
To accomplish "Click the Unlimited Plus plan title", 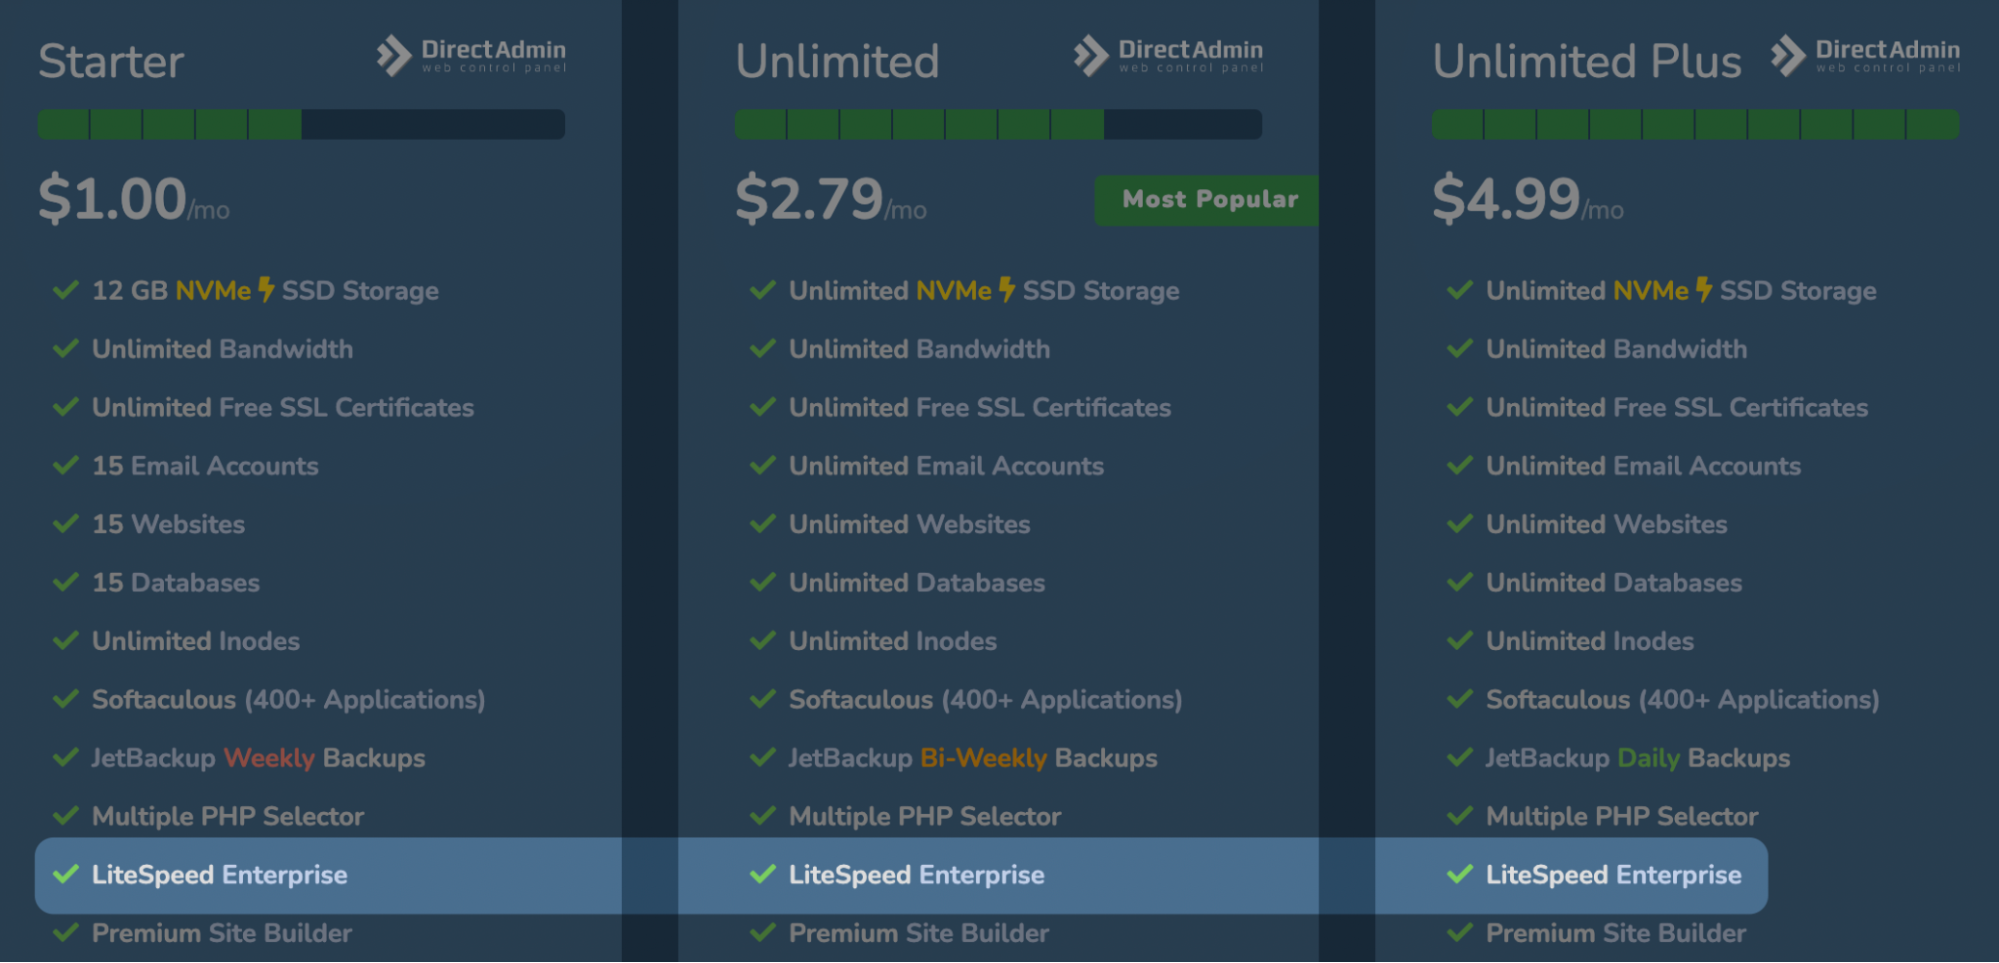I will point(1587,61).
